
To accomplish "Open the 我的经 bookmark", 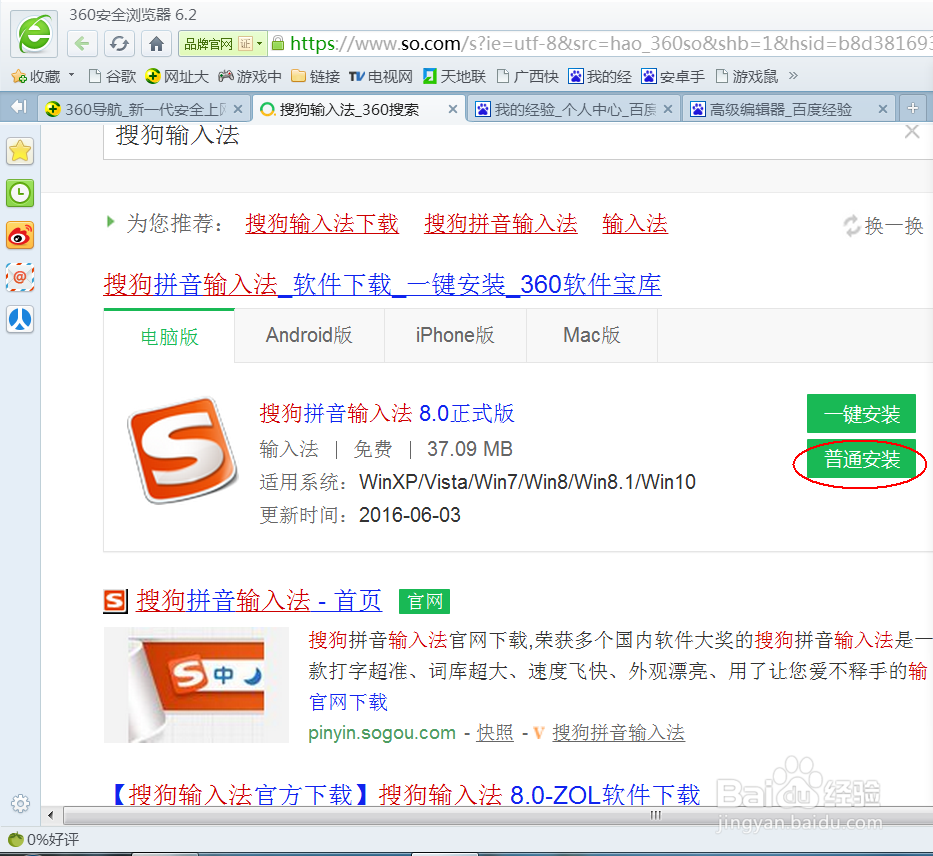I will point(600,76).
